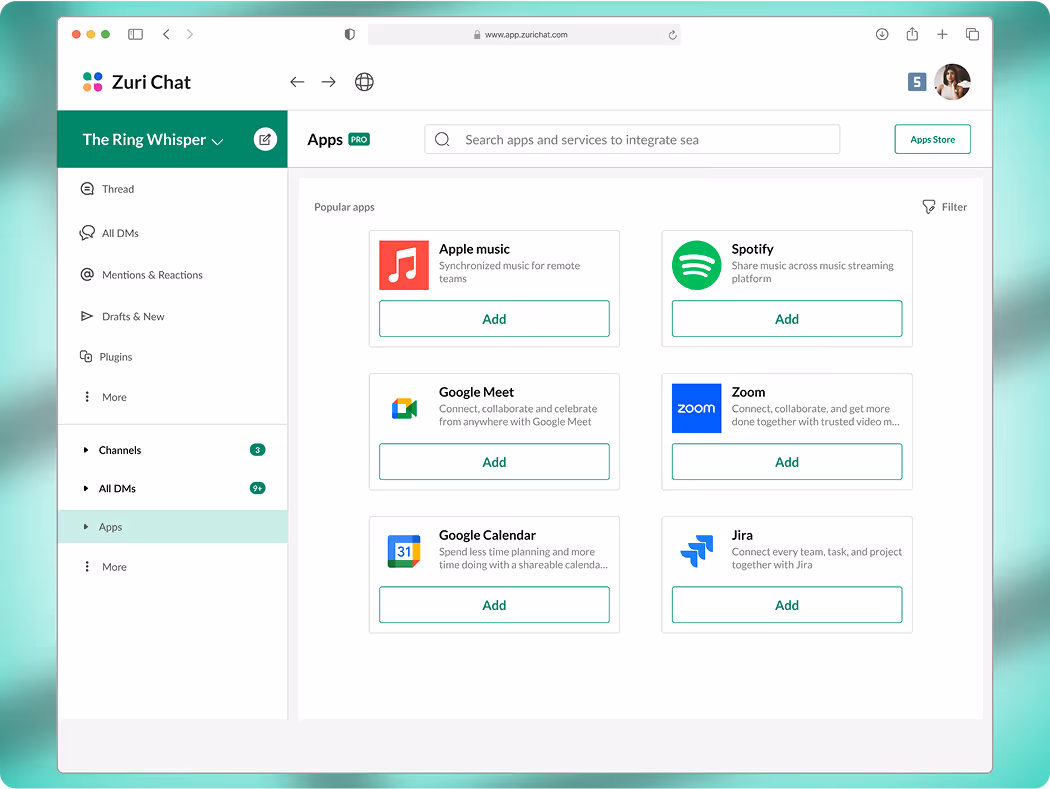Click the compose new message icon

(265, 139)
